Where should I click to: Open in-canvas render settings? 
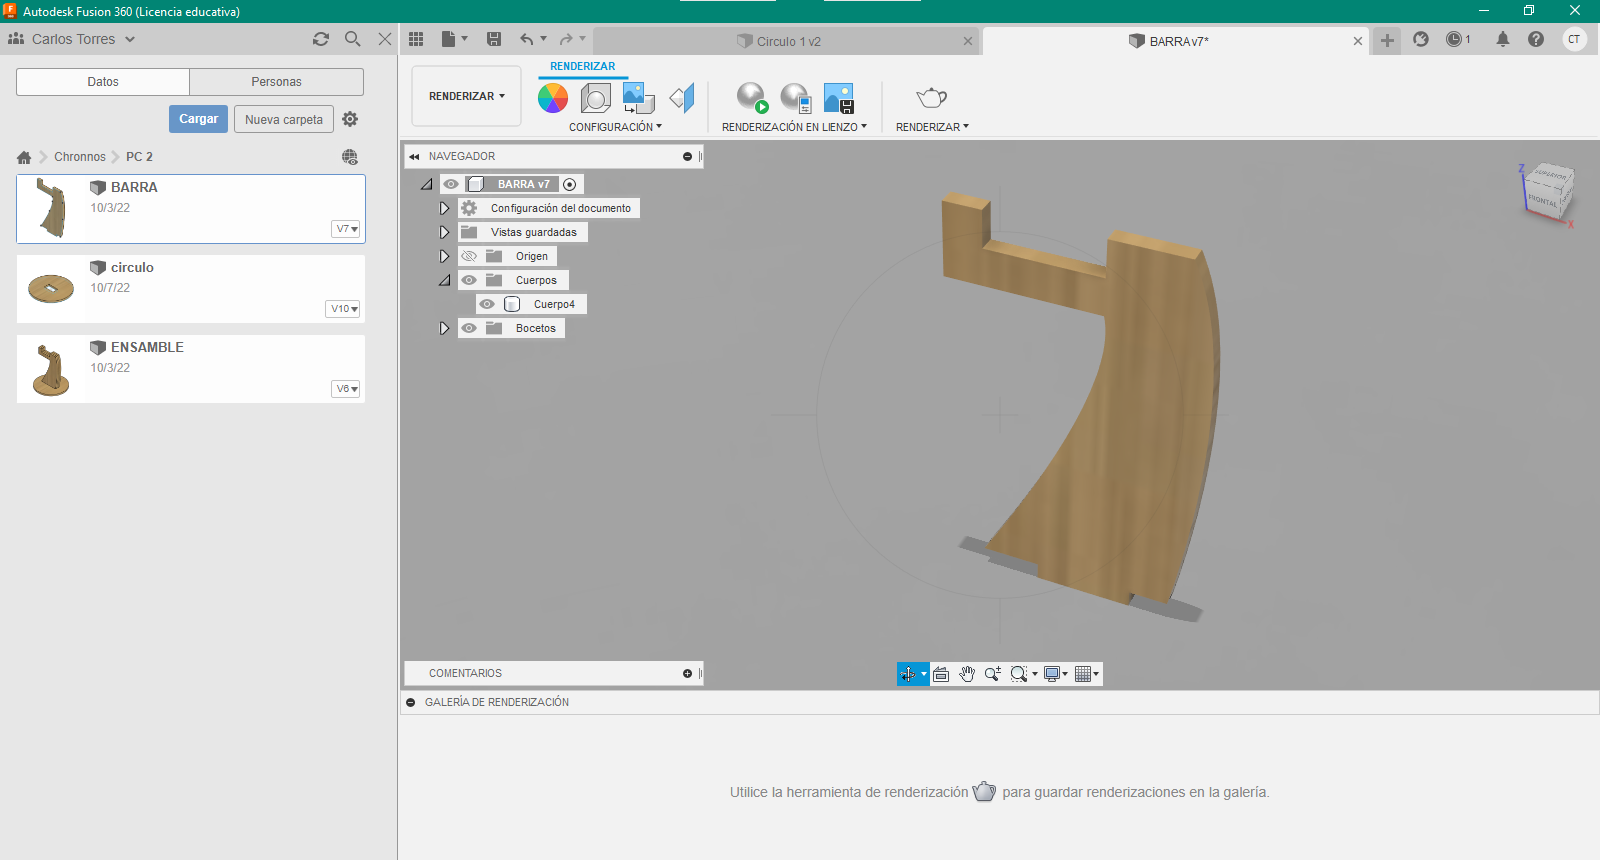[x=796, y=98]
